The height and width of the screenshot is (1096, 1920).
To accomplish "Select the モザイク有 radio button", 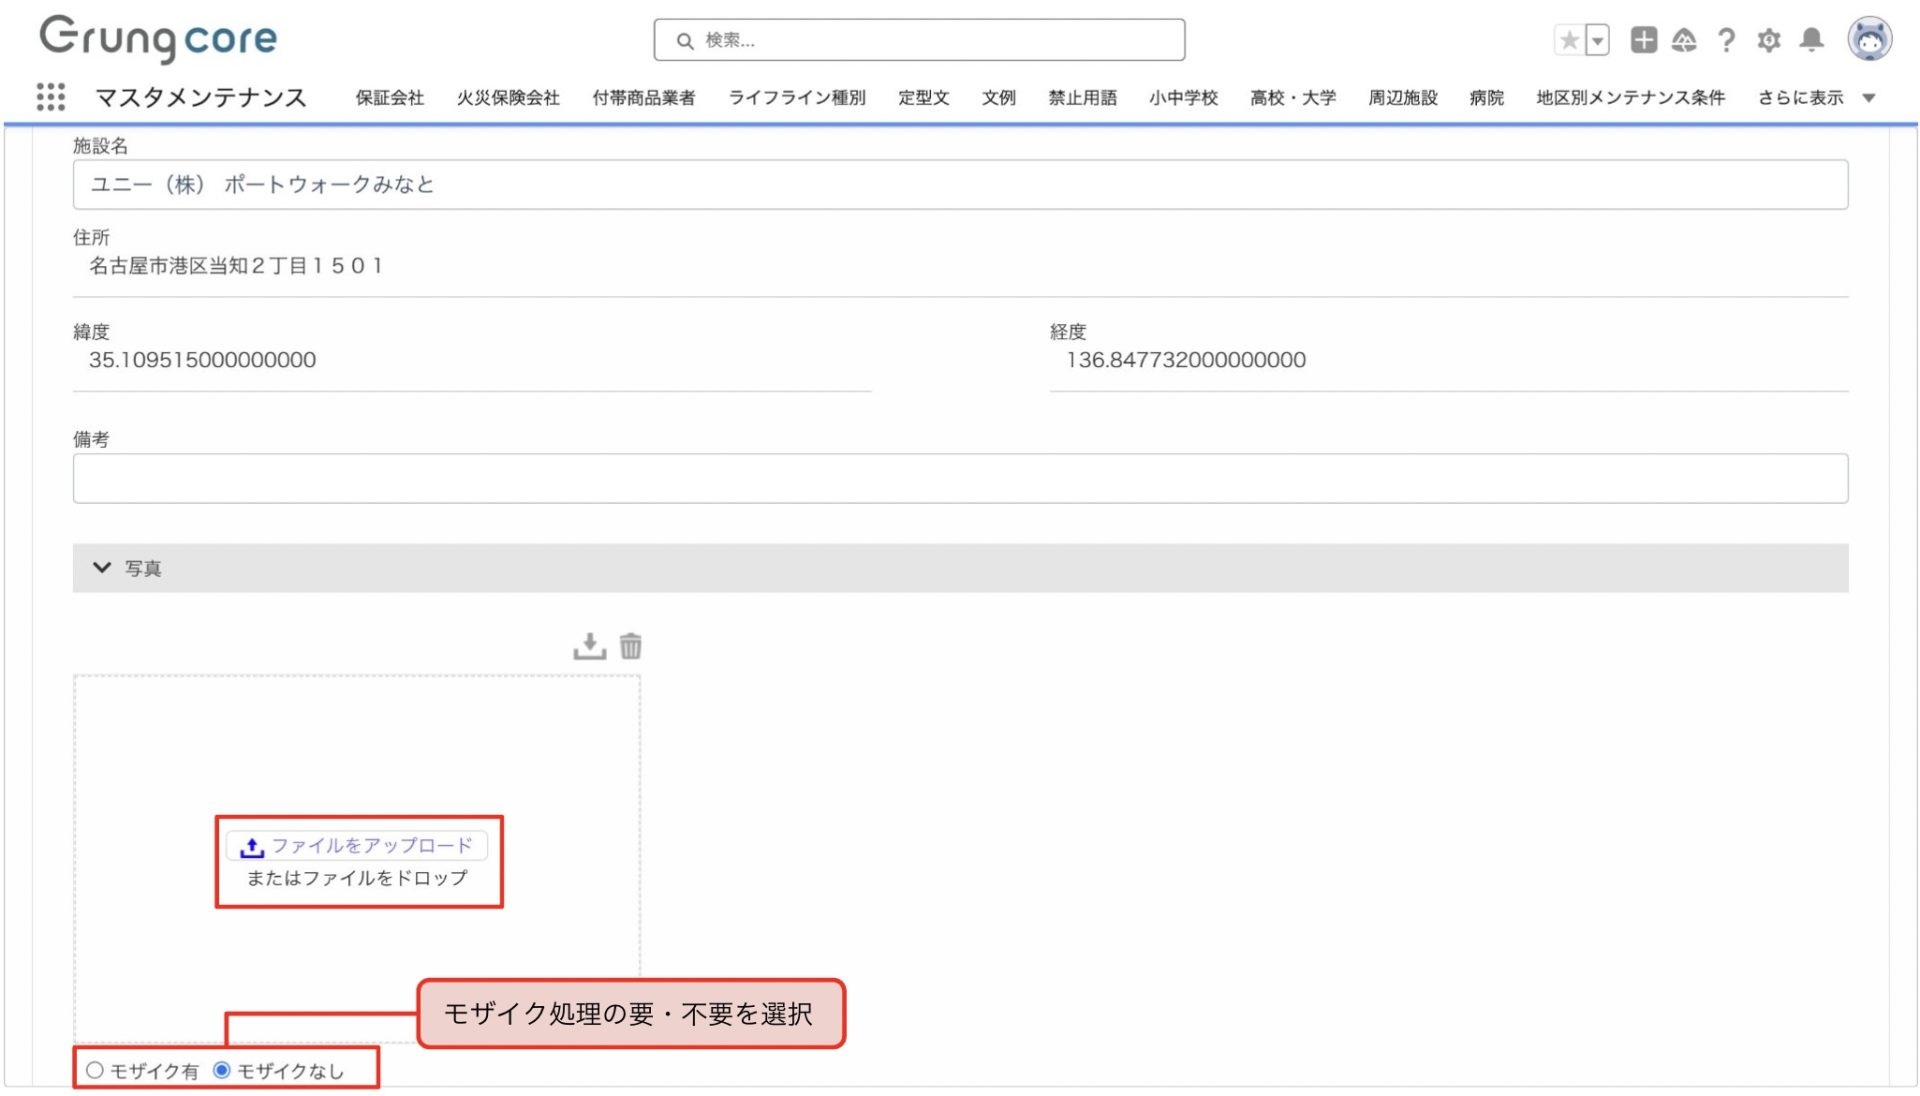I will (x=95, y=1070).
